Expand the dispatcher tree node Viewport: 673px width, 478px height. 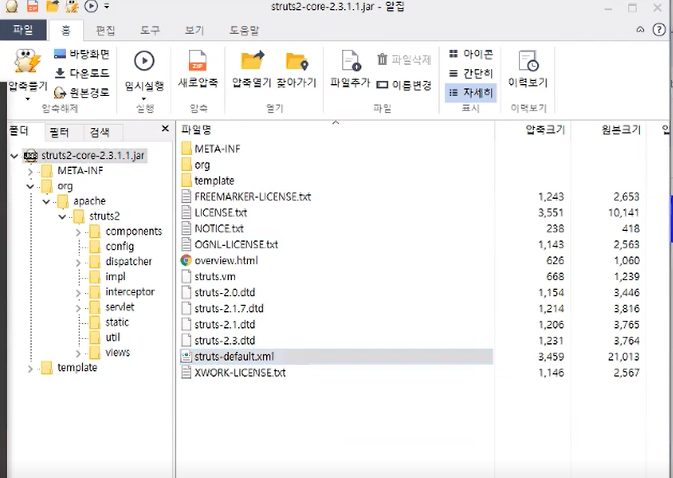click(78, 262)
